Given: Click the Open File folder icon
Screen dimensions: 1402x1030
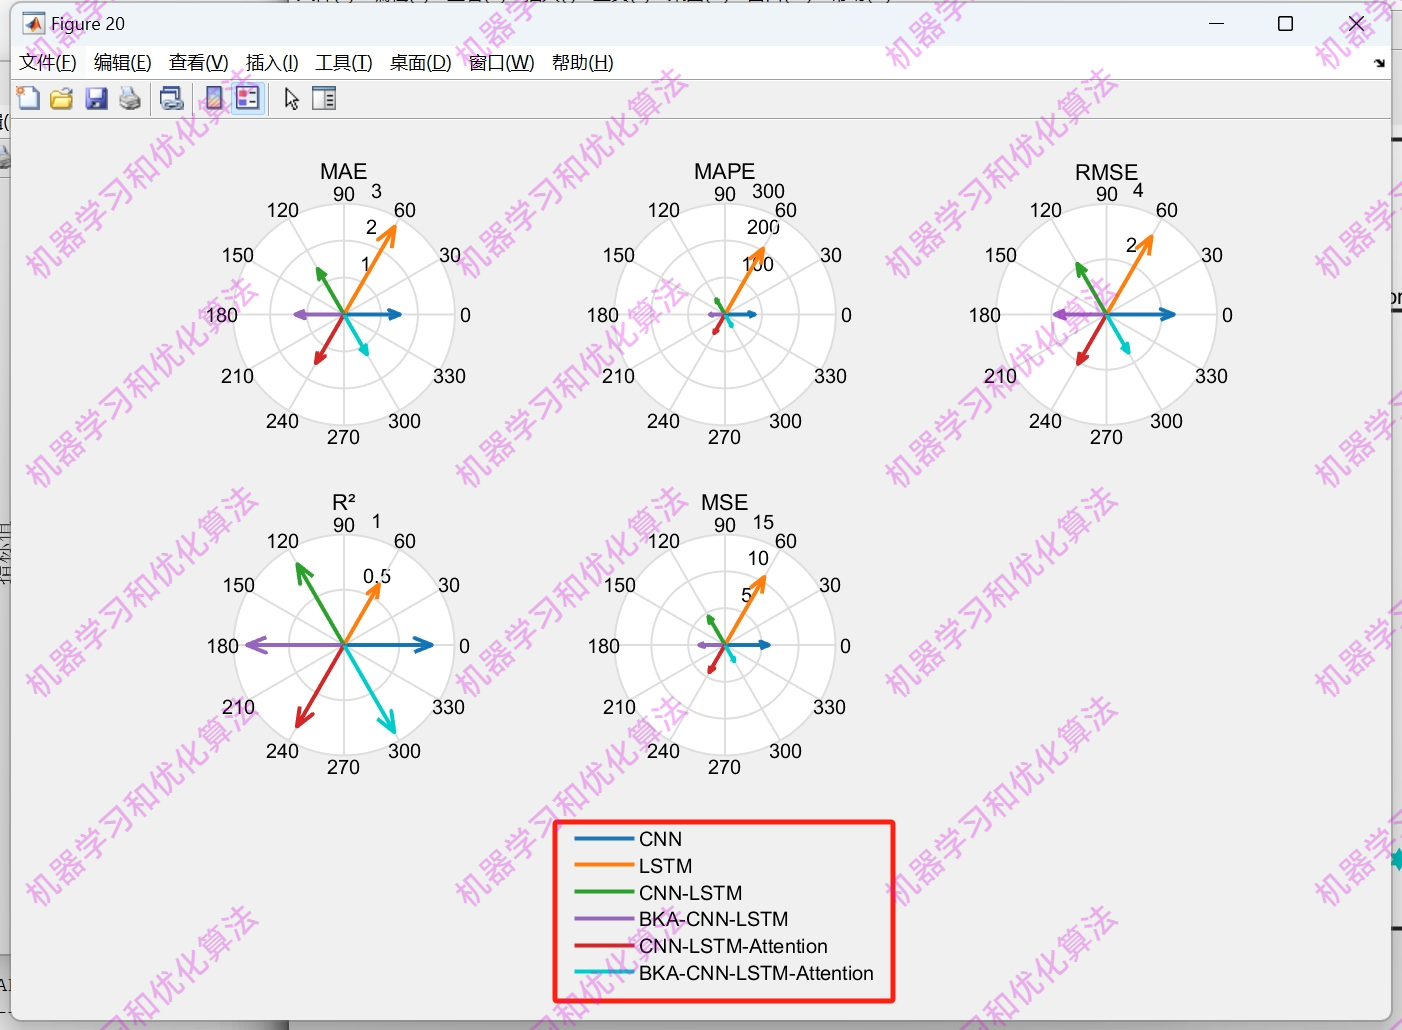Looking at the screenshot, I should click(x=62, y=98).
